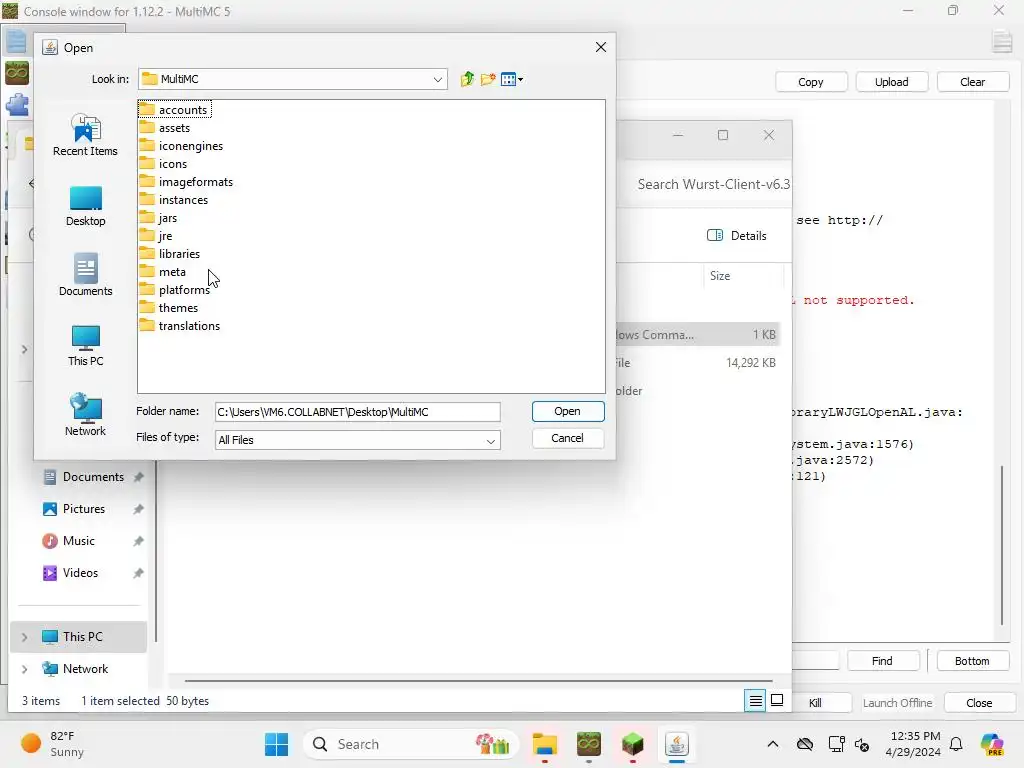Sort by Size column in File Explorer
The height and width of the screenshot is (768, 1024).
point(720,276)
